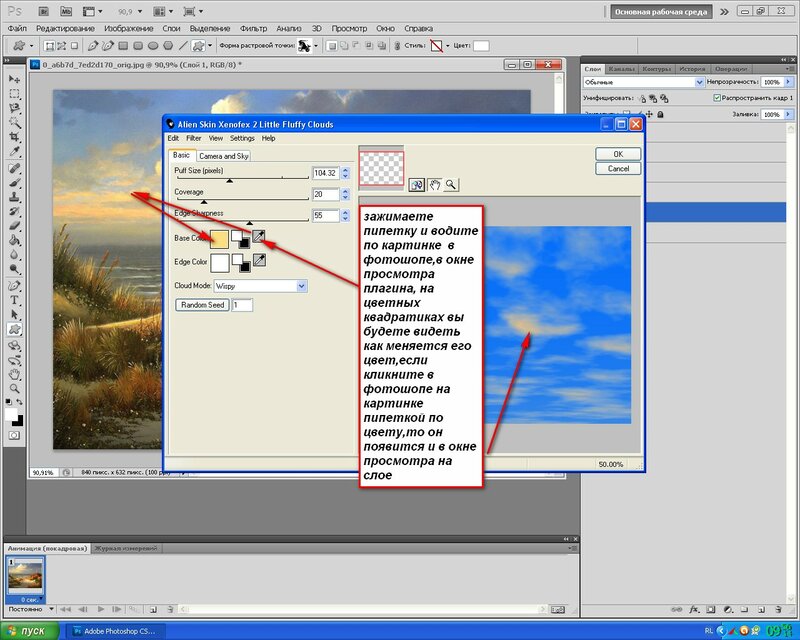Open the plugin Settings menu
800x640 pixels.
tap(242, 138)
